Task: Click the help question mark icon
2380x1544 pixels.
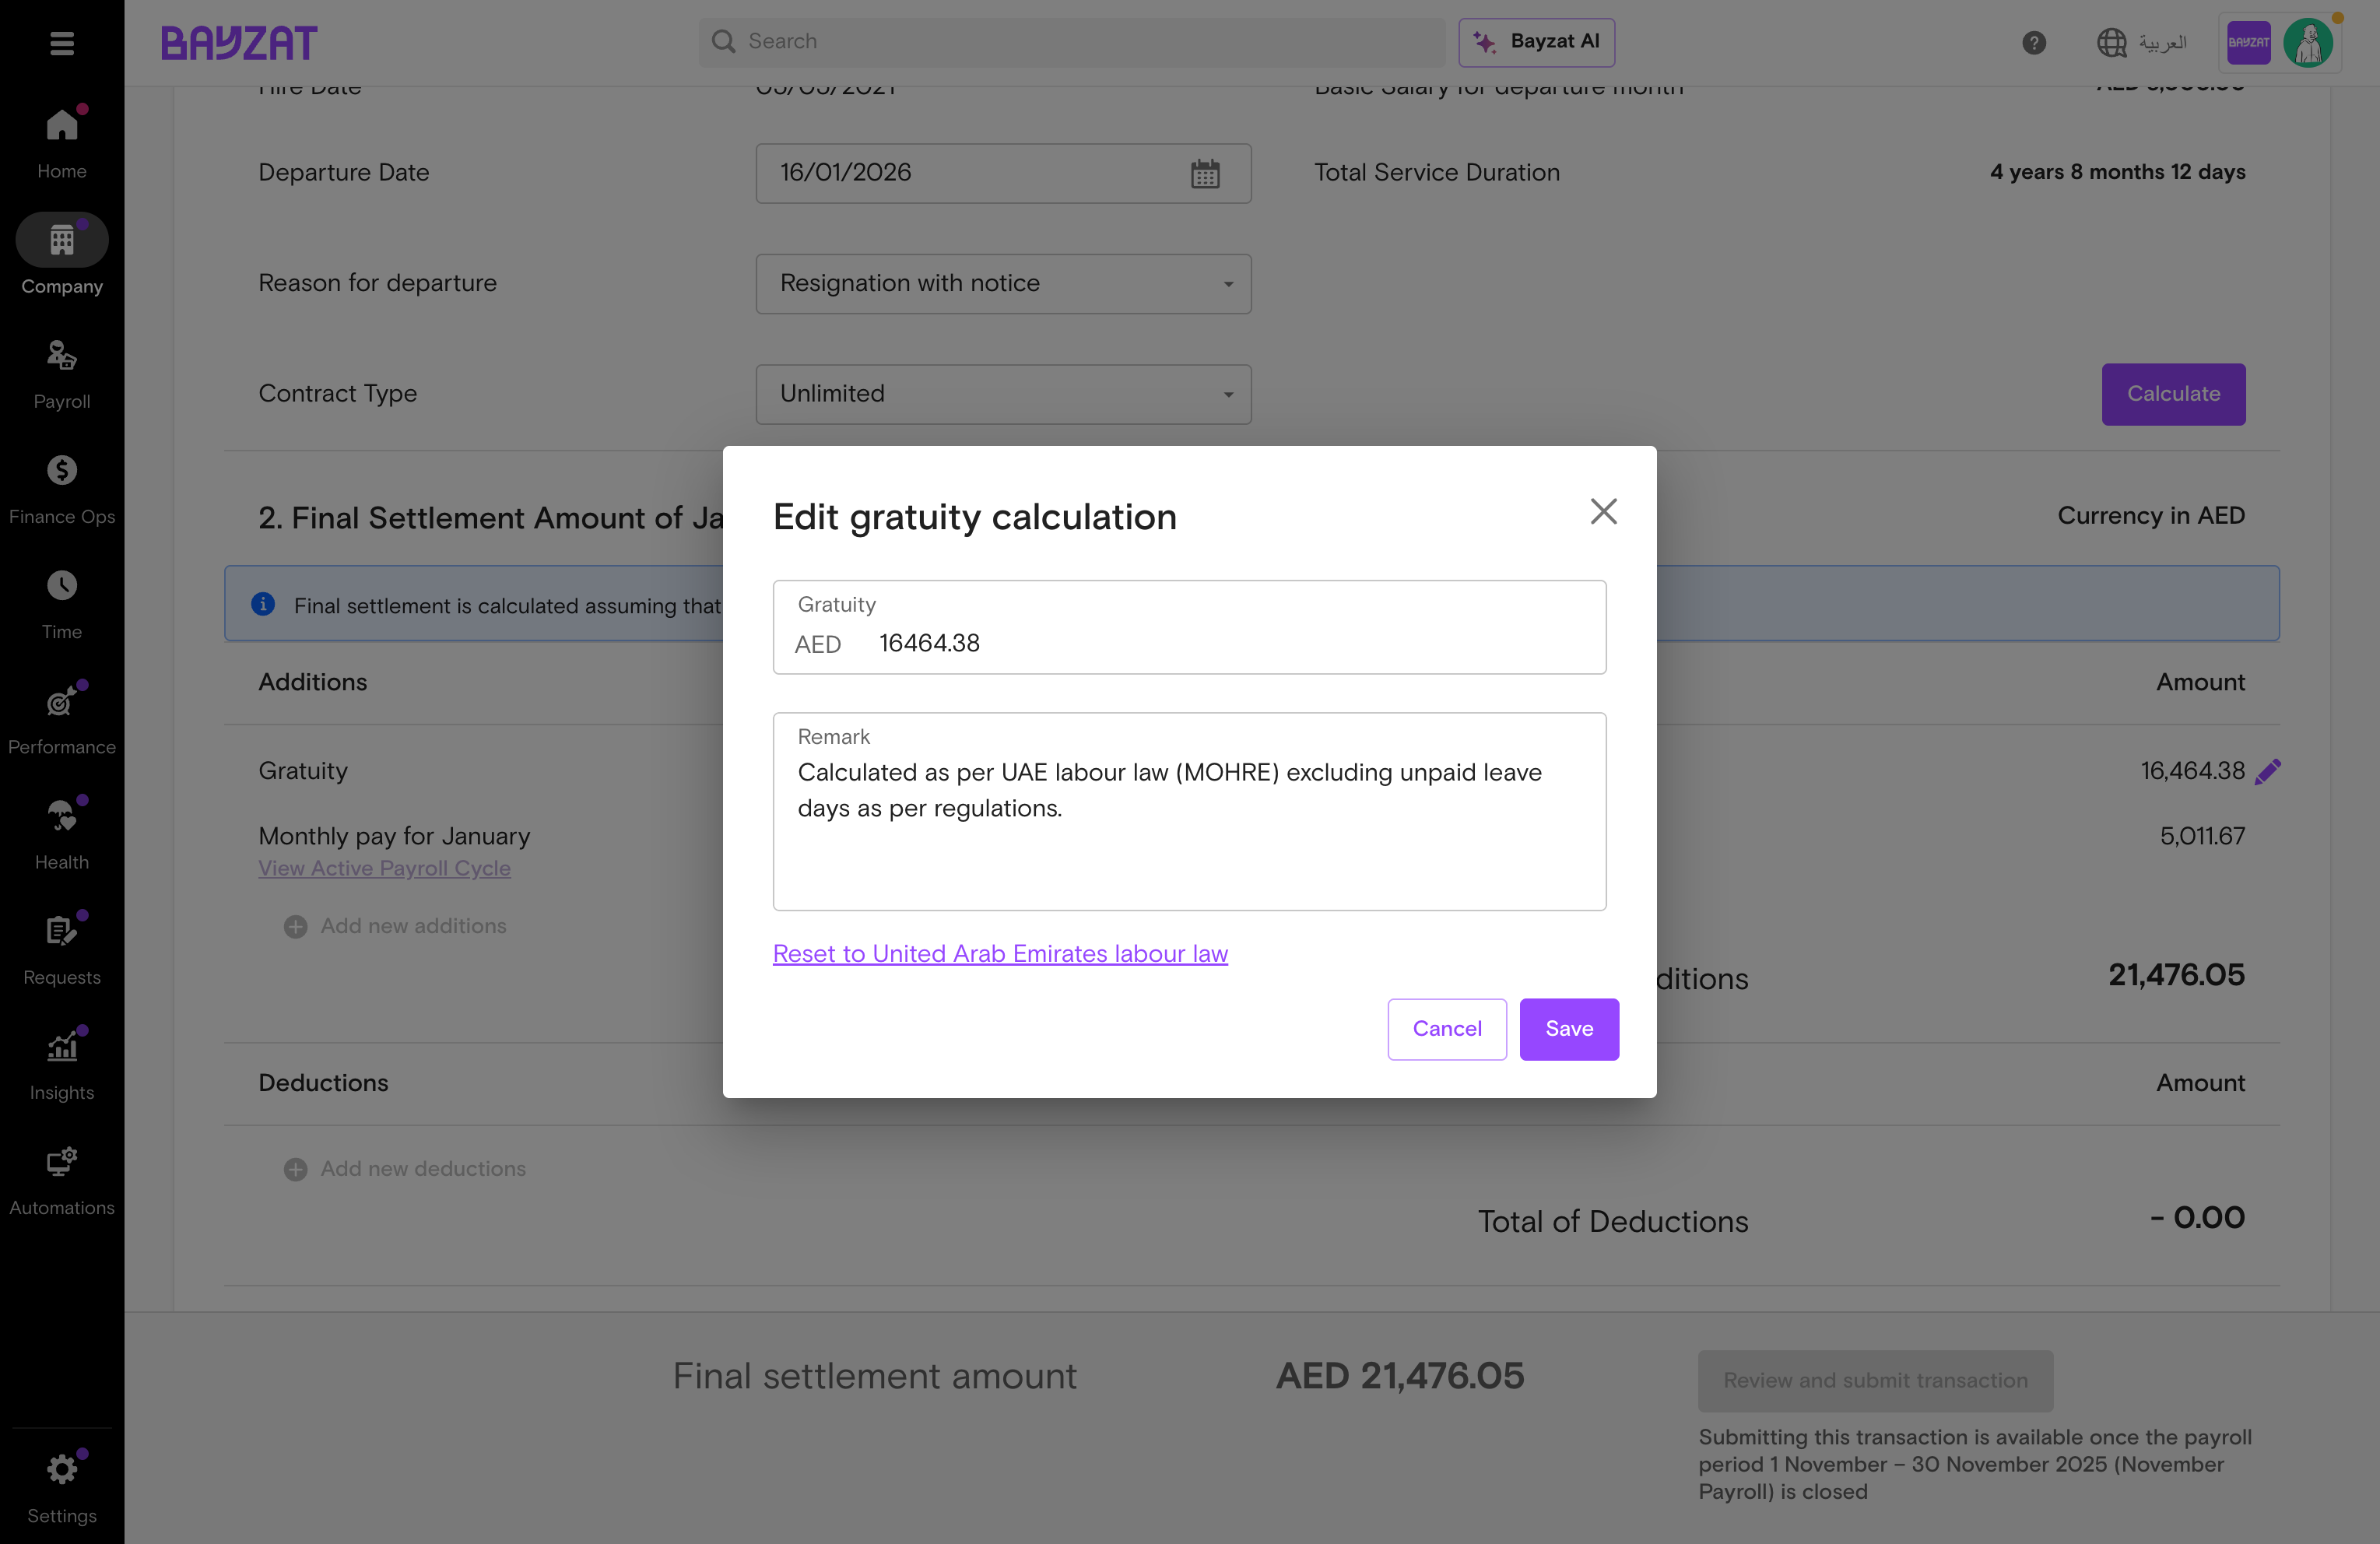Action: click(x=2033, y=43)
